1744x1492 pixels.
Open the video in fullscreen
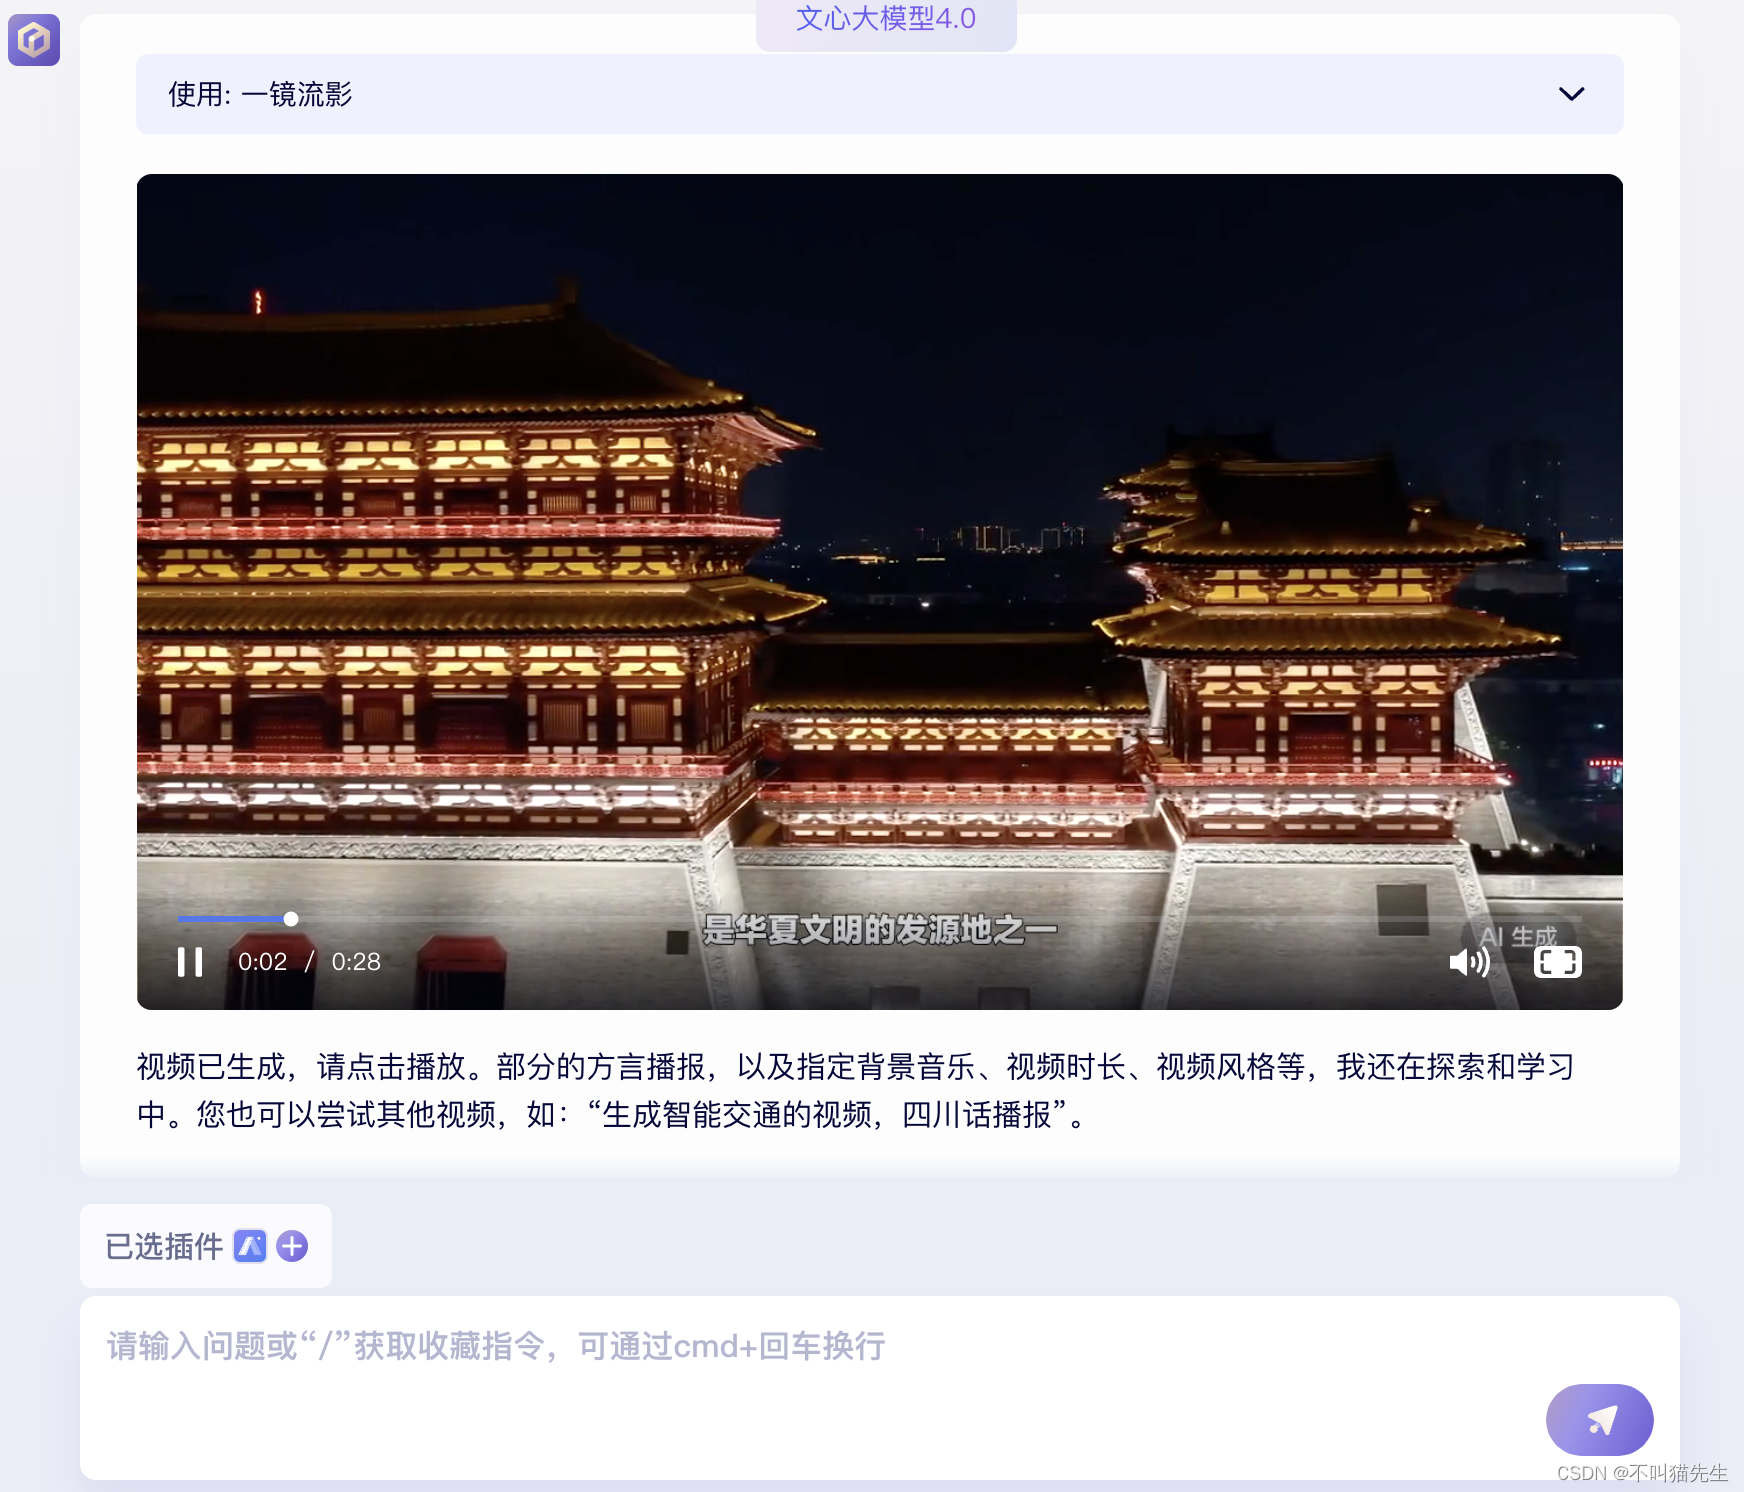1558,962
